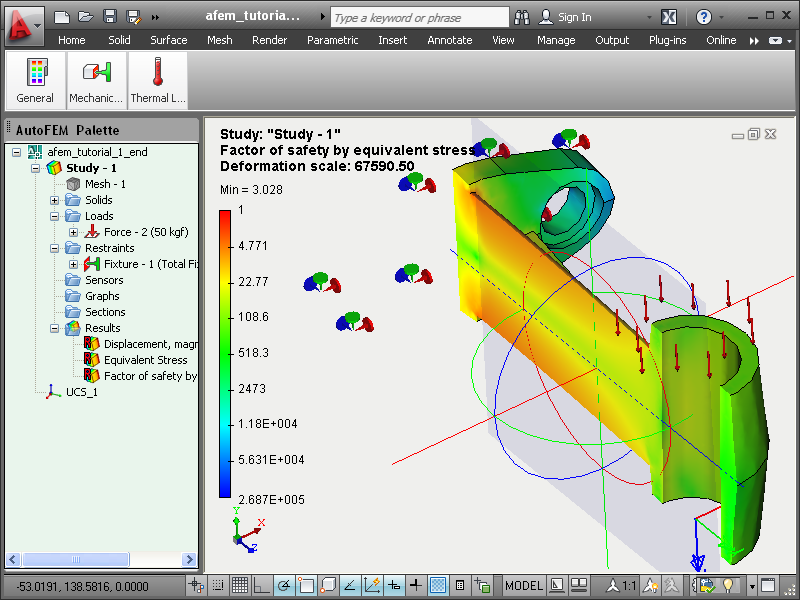Click the Save As icon
This screenshot has width=800, height=600.
134,17
